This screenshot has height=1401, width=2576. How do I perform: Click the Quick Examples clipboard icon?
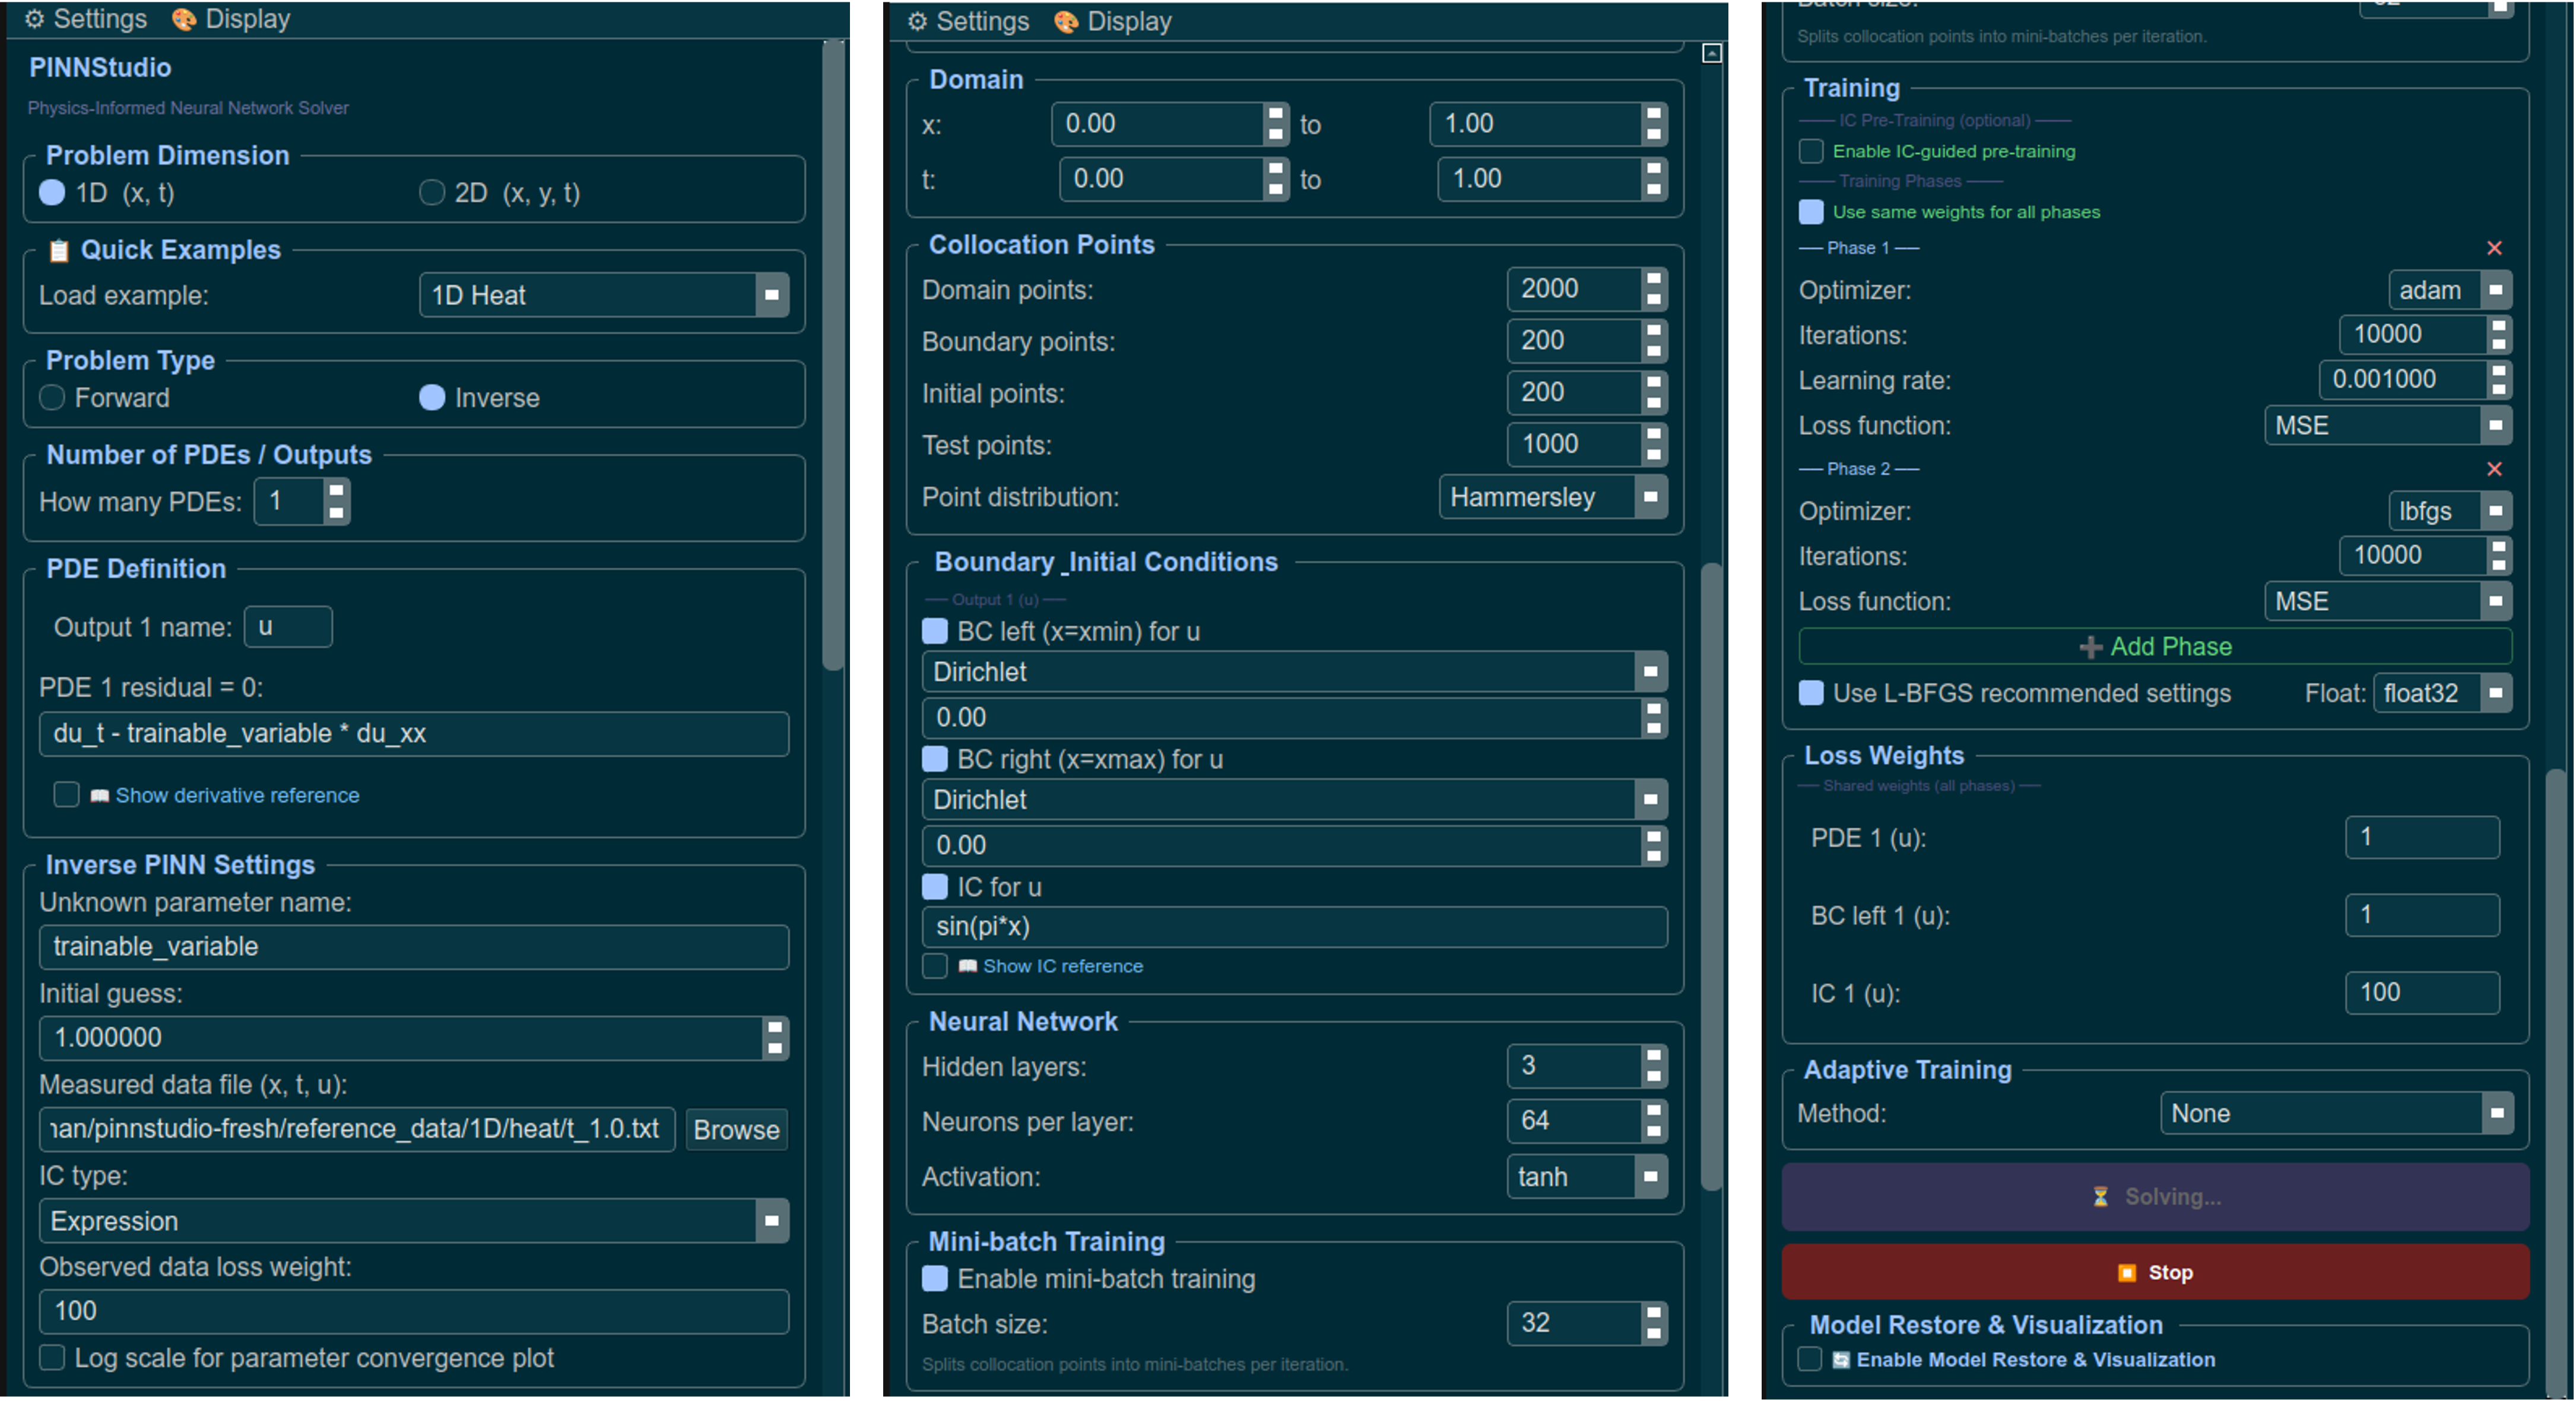(59, 250)
